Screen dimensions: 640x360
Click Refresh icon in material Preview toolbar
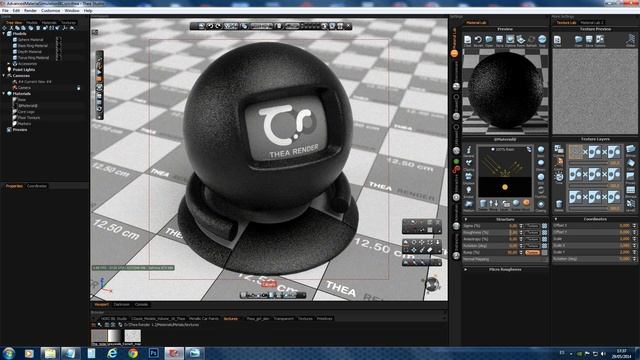click(531, 40)
